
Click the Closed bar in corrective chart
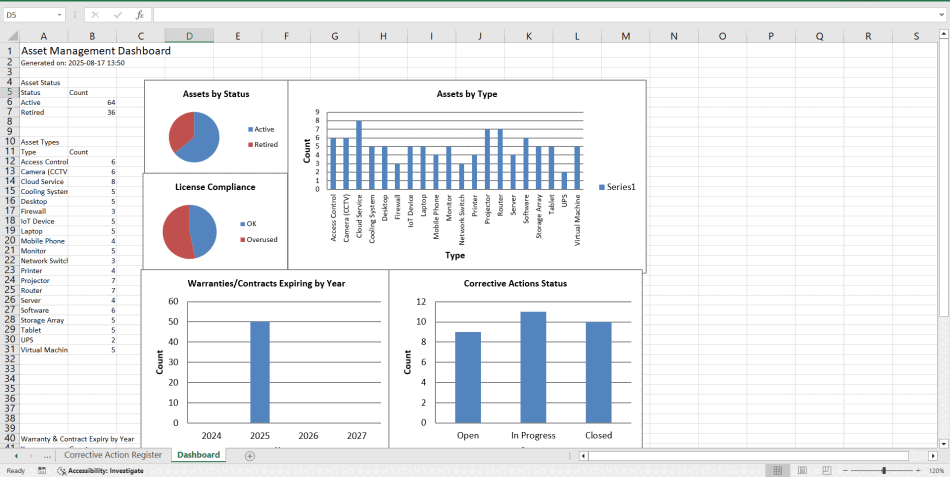point(598,373)
